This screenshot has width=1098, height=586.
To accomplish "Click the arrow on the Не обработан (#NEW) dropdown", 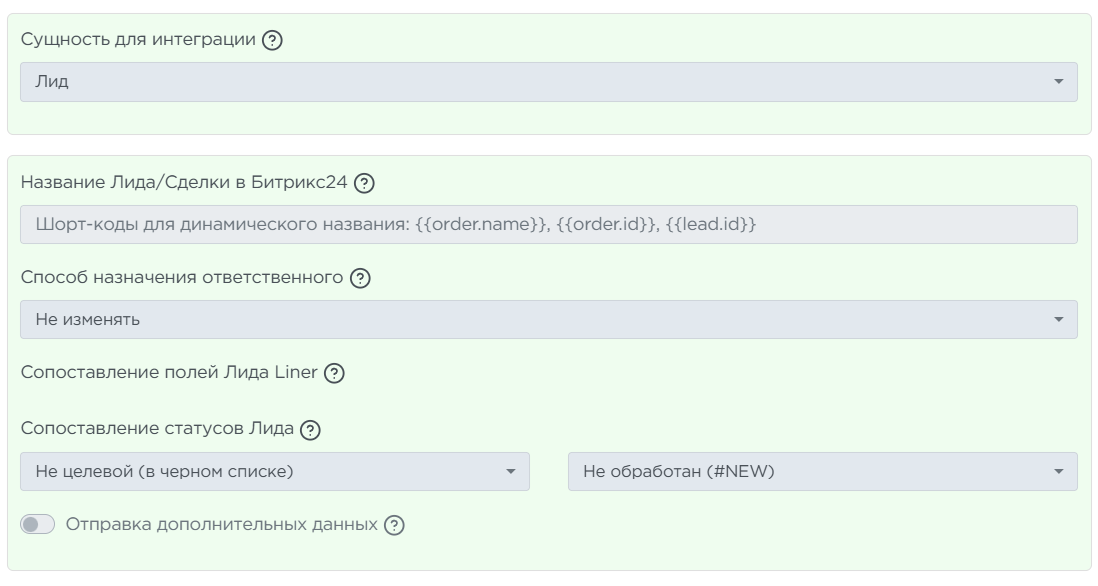I will point(1059,471).
